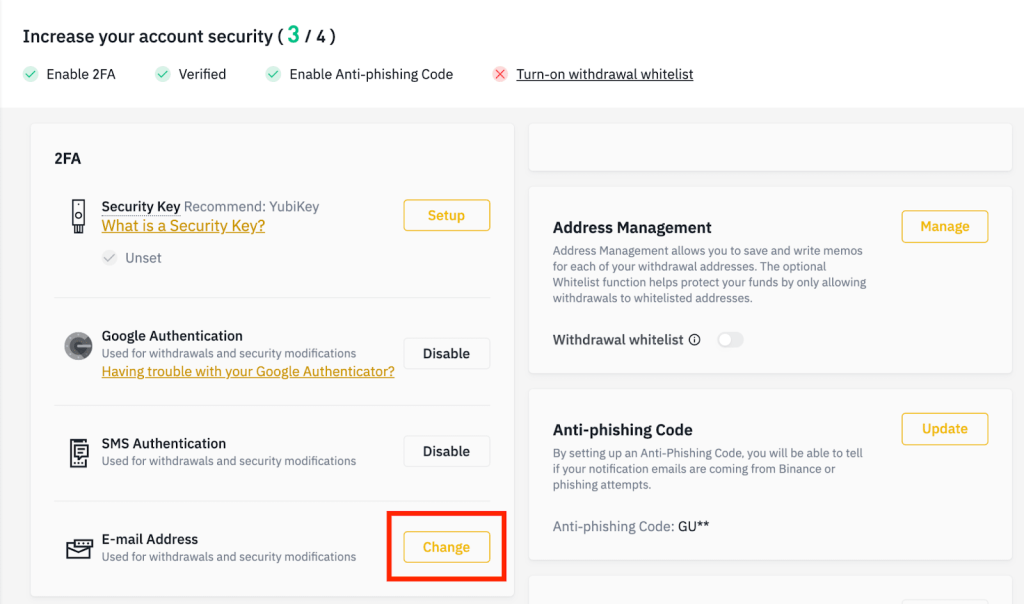Disable Google Authentication
Image resolution: width=1024 pixels, height=604 pixels.
click(x=446, y=353)
